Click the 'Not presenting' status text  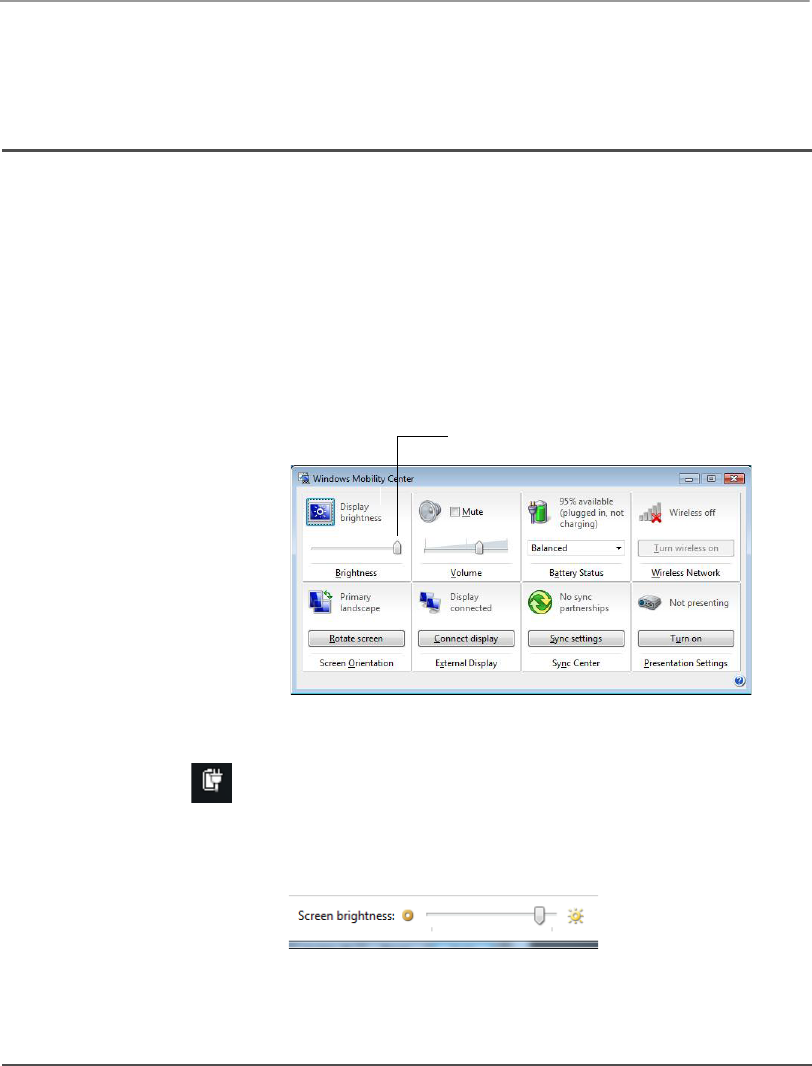698,602
